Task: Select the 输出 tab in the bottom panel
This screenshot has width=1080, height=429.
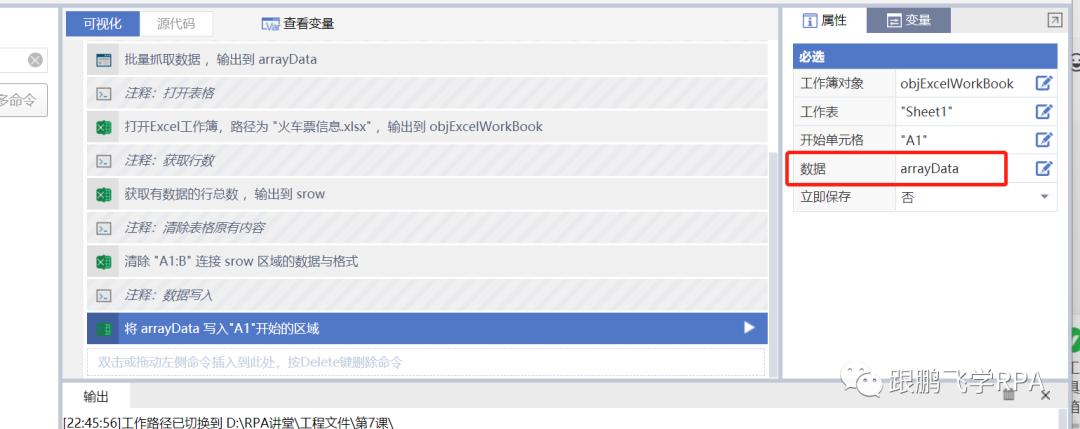Action: 96,397
